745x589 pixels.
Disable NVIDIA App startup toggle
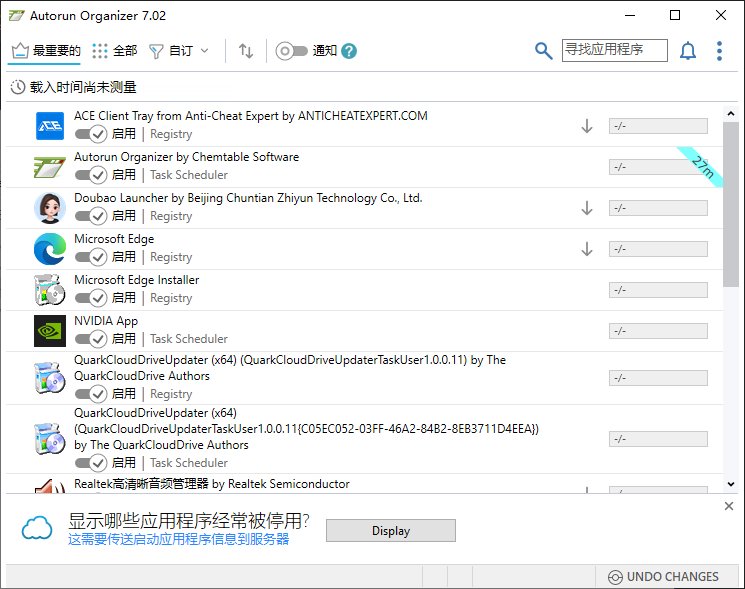tap(91, 339)
